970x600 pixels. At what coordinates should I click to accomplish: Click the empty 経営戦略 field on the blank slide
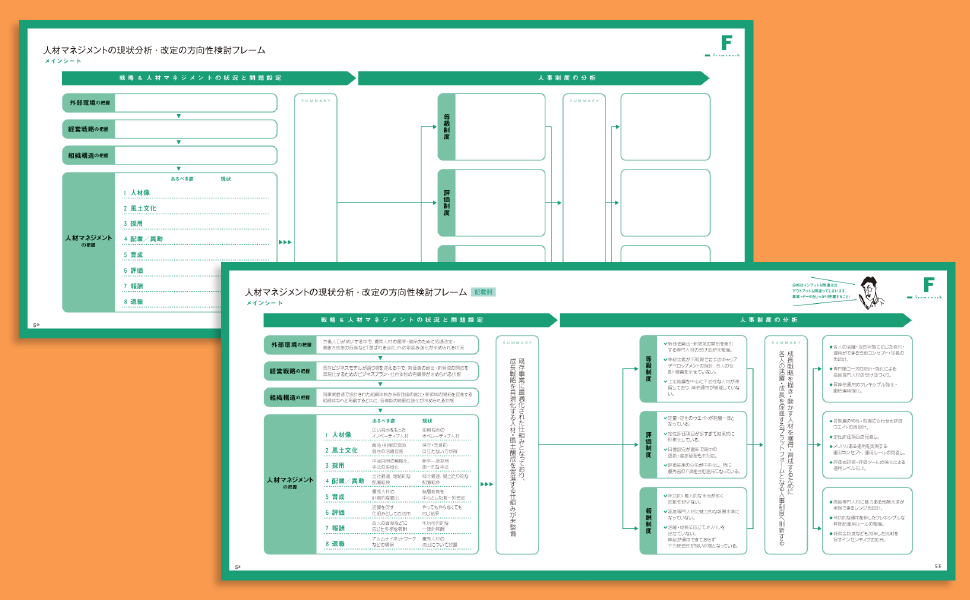(195, 129)
